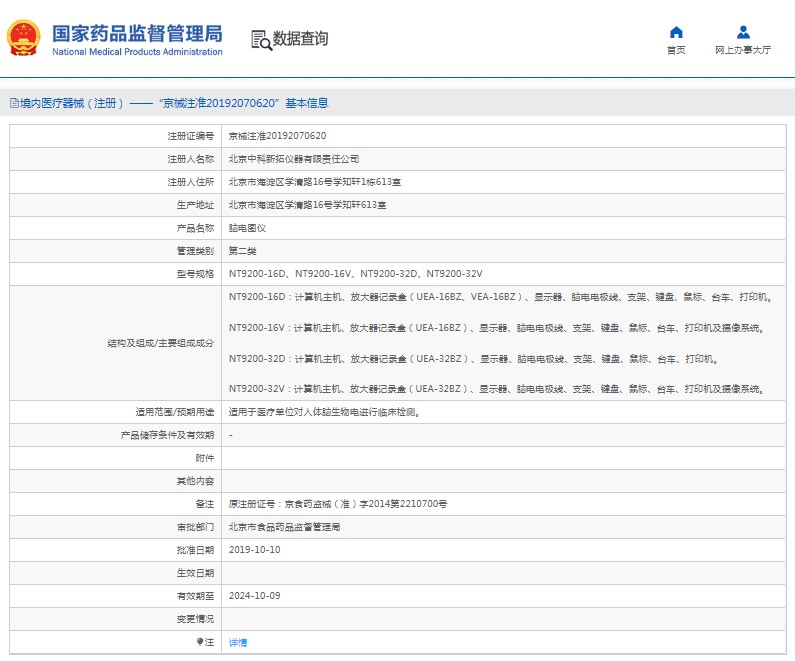This screenshot has width=795, height=661.
Task: Click the 首页 label
Action: [676, 50]
